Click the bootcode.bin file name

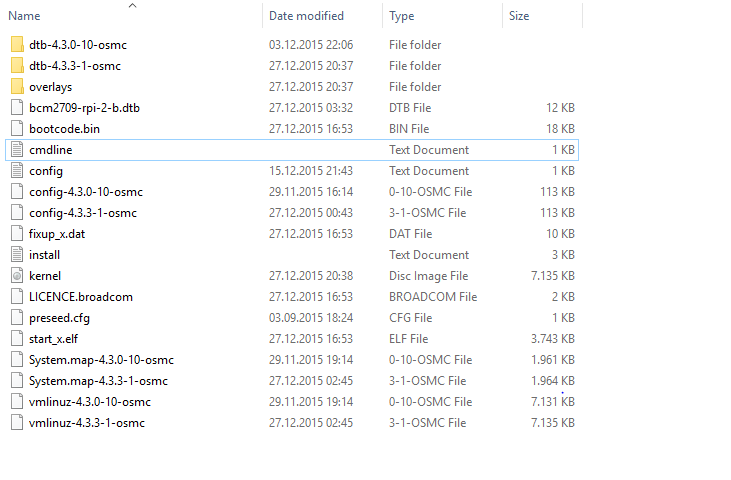coord(64,129)
